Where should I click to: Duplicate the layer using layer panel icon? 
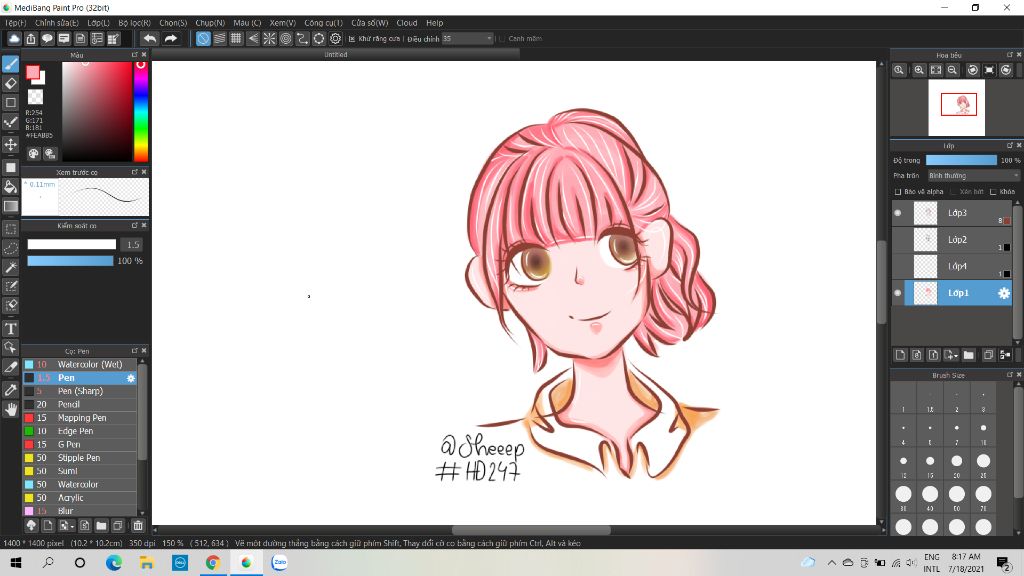point(988,355)
